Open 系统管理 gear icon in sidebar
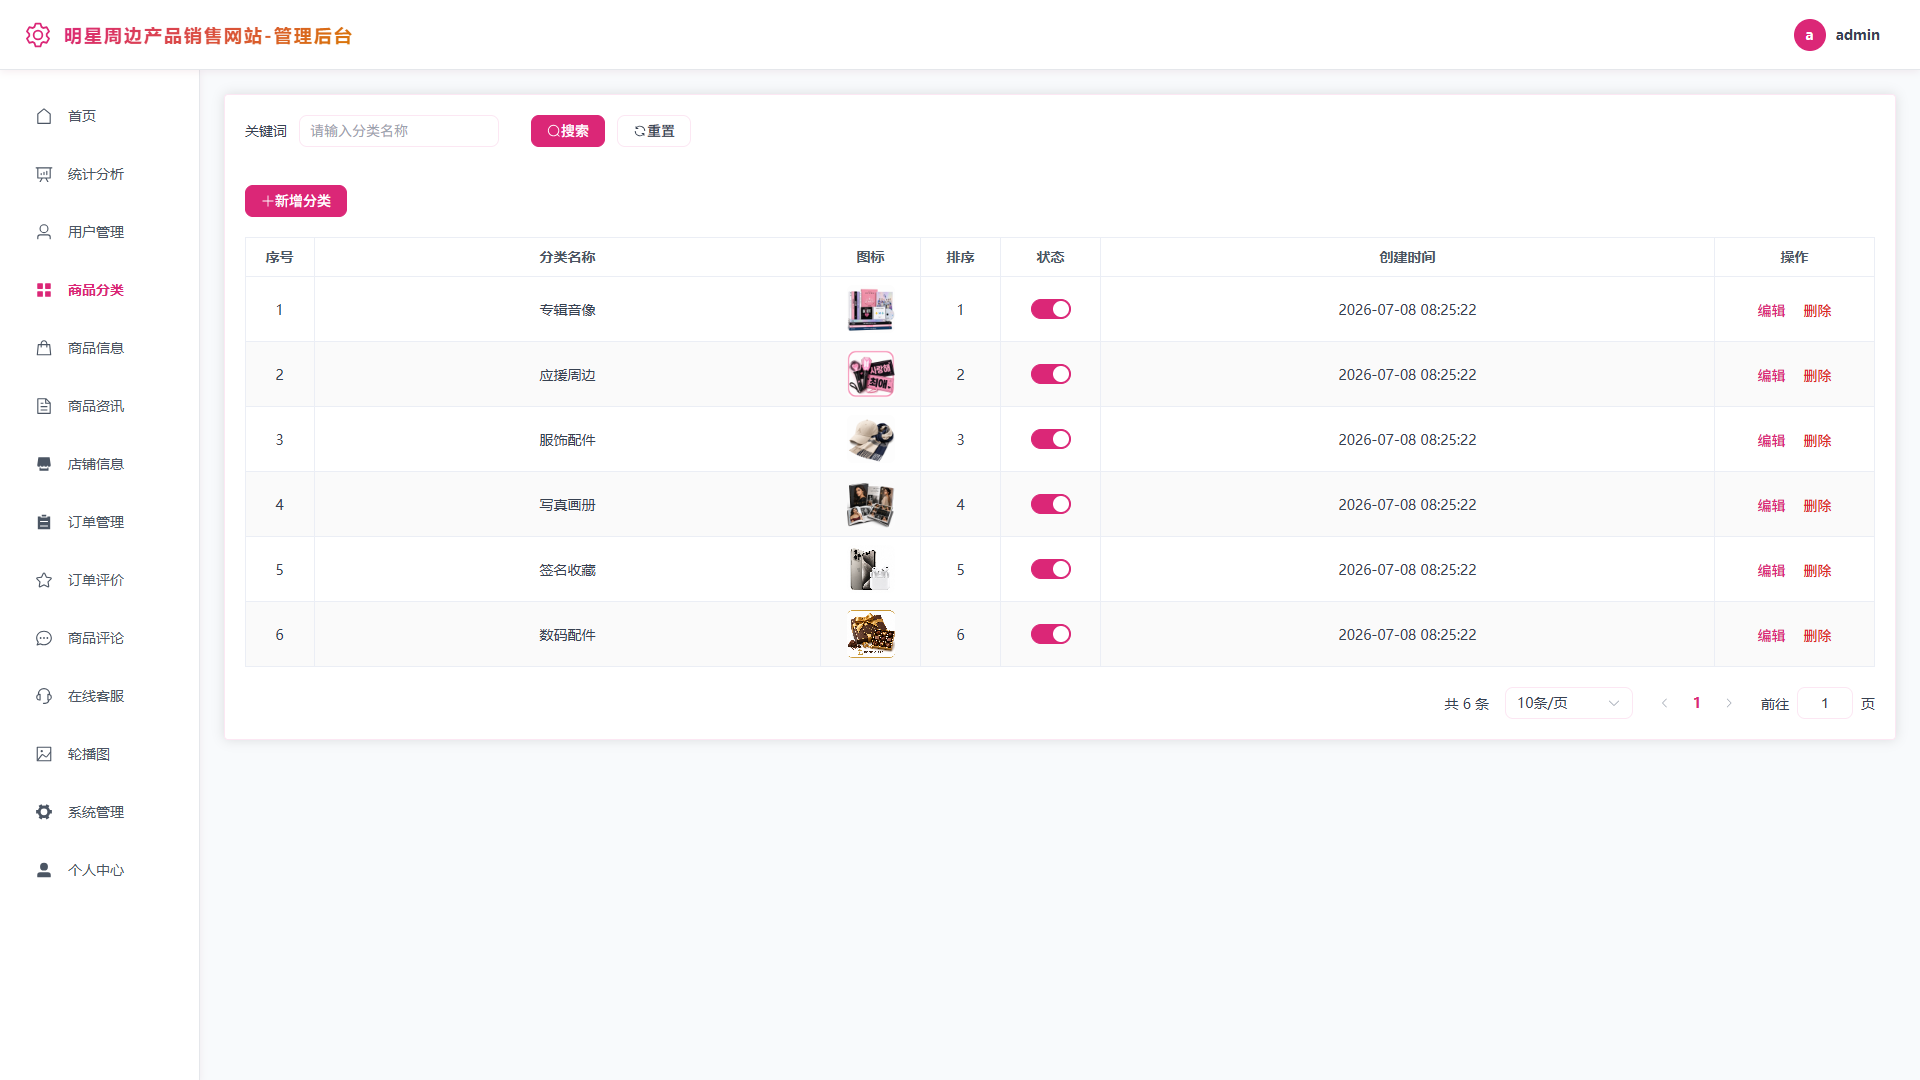 pos(44,812)
